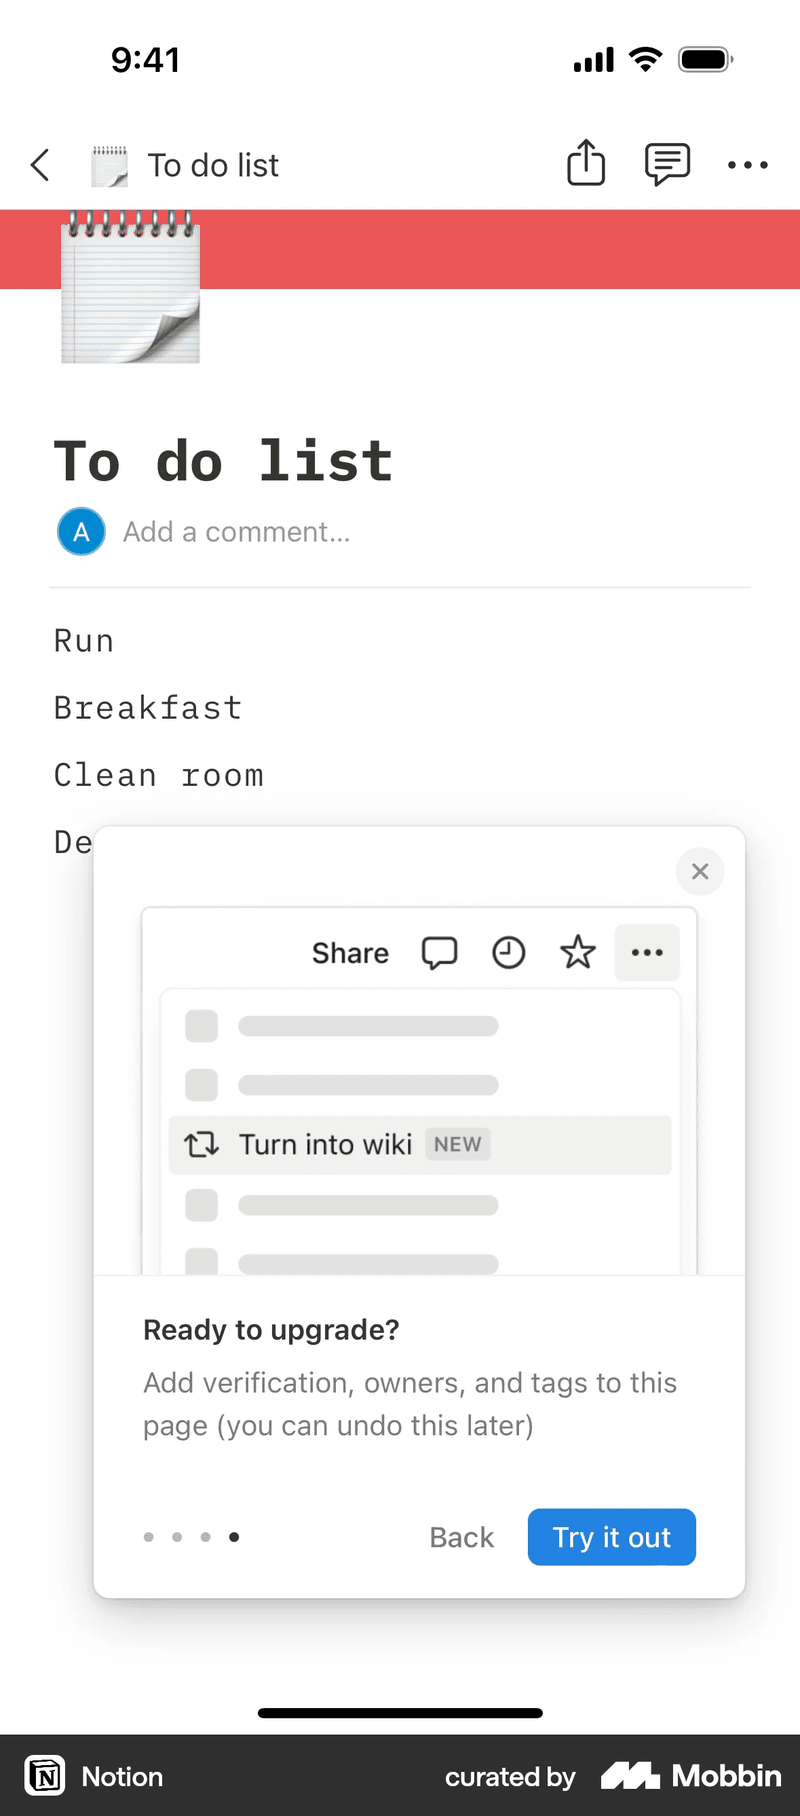Viewport: 800px width, 1816px height.
Task: Tap the avatar circle labeled A
Action: tap(80, 531)
